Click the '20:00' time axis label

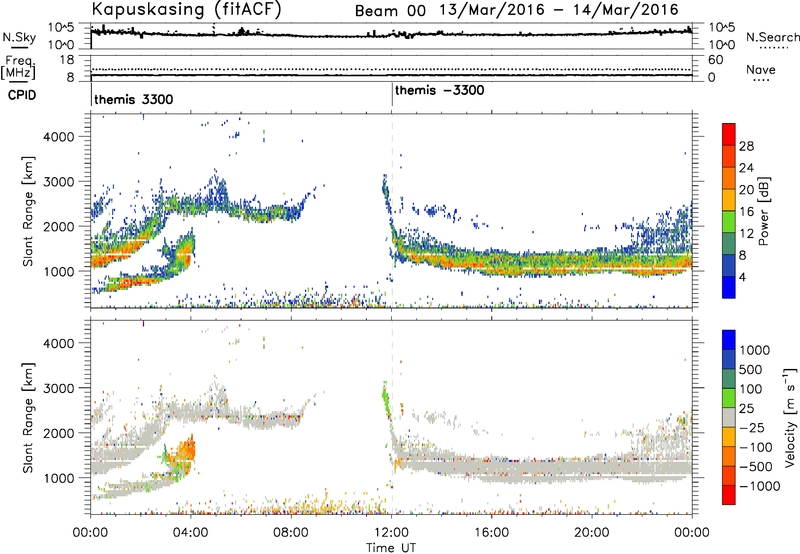[x=591, y=533]
